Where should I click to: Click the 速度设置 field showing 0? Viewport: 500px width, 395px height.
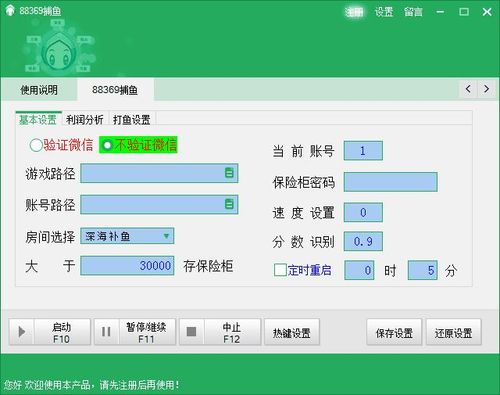(x=363, y=212)
